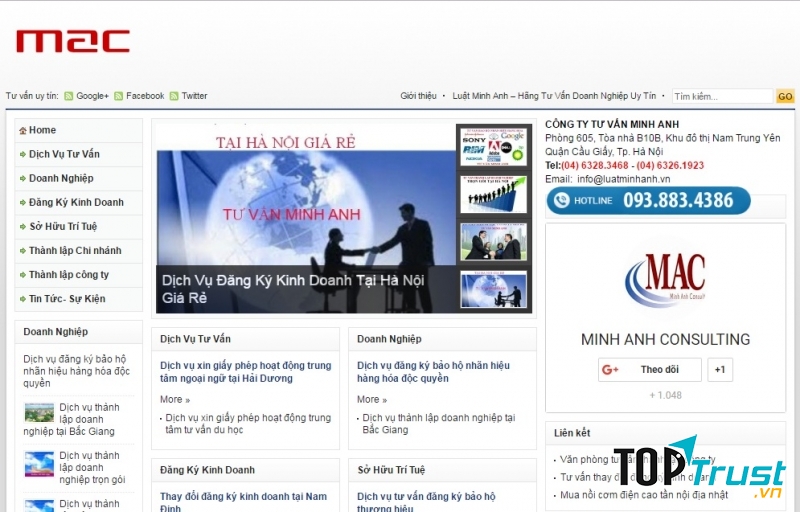Open article giấy phép trung tâm ngoại ngữ Hải Dương
The width and height of the screenshot is (800, 512).
[x=245, y=372]
